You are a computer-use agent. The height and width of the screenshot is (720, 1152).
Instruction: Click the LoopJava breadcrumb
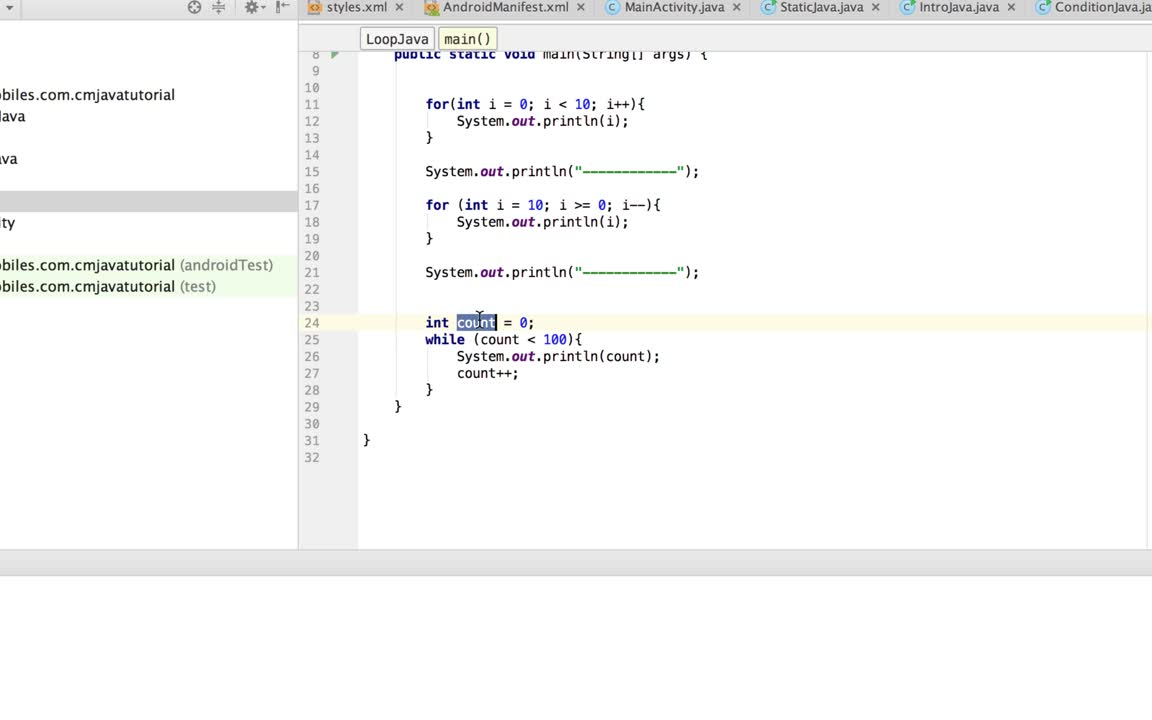point(397,39)
